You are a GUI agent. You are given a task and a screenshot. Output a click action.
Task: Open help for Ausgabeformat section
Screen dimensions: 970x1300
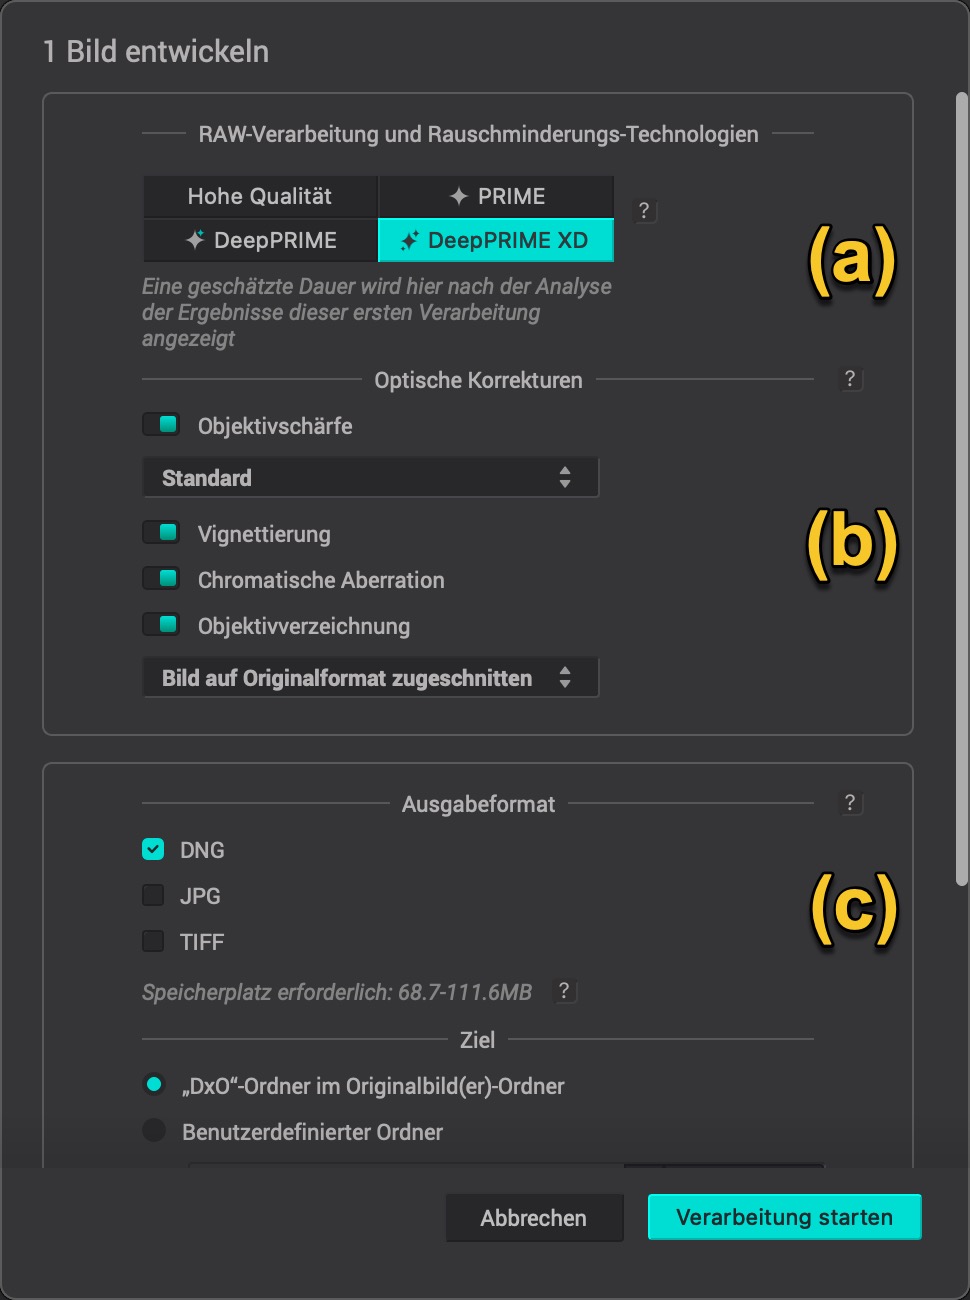(849, 803)
